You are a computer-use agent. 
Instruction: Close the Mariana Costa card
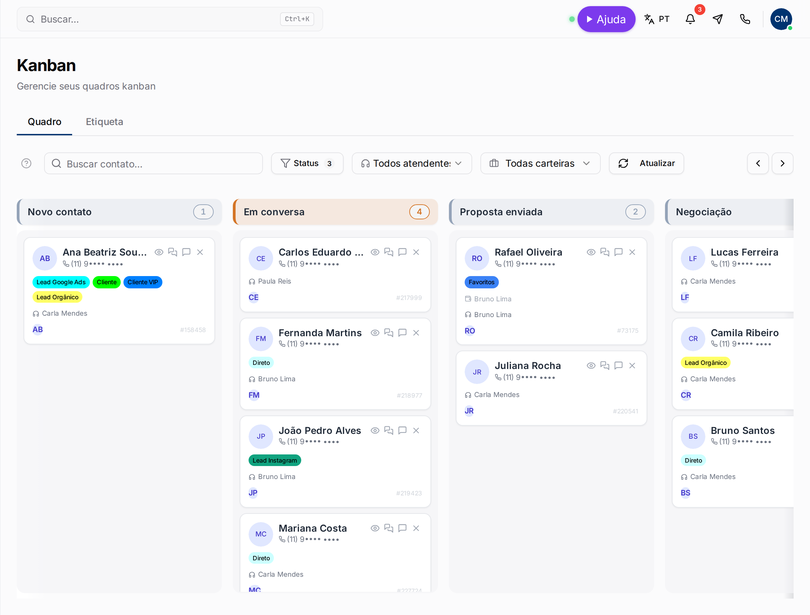[x=416, y=528]
